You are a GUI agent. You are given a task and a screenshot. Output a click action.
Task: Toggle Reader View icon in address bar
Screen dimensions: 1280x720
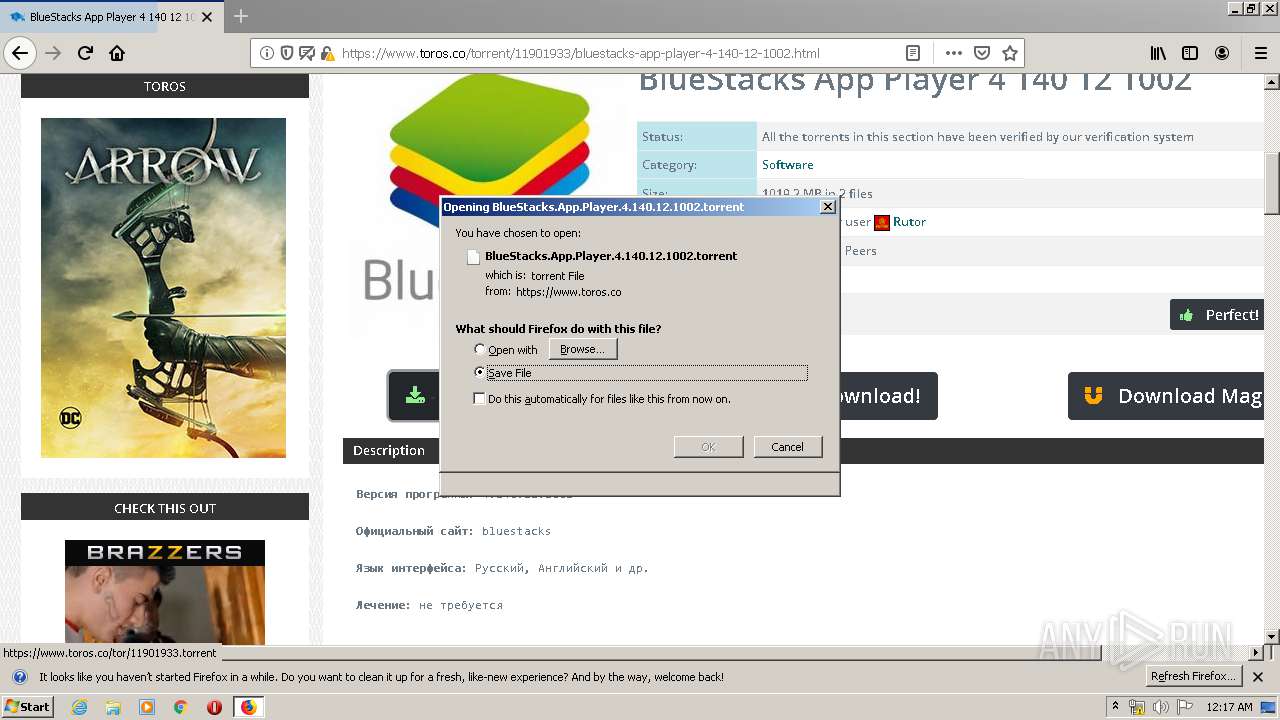tap(913, 53)
